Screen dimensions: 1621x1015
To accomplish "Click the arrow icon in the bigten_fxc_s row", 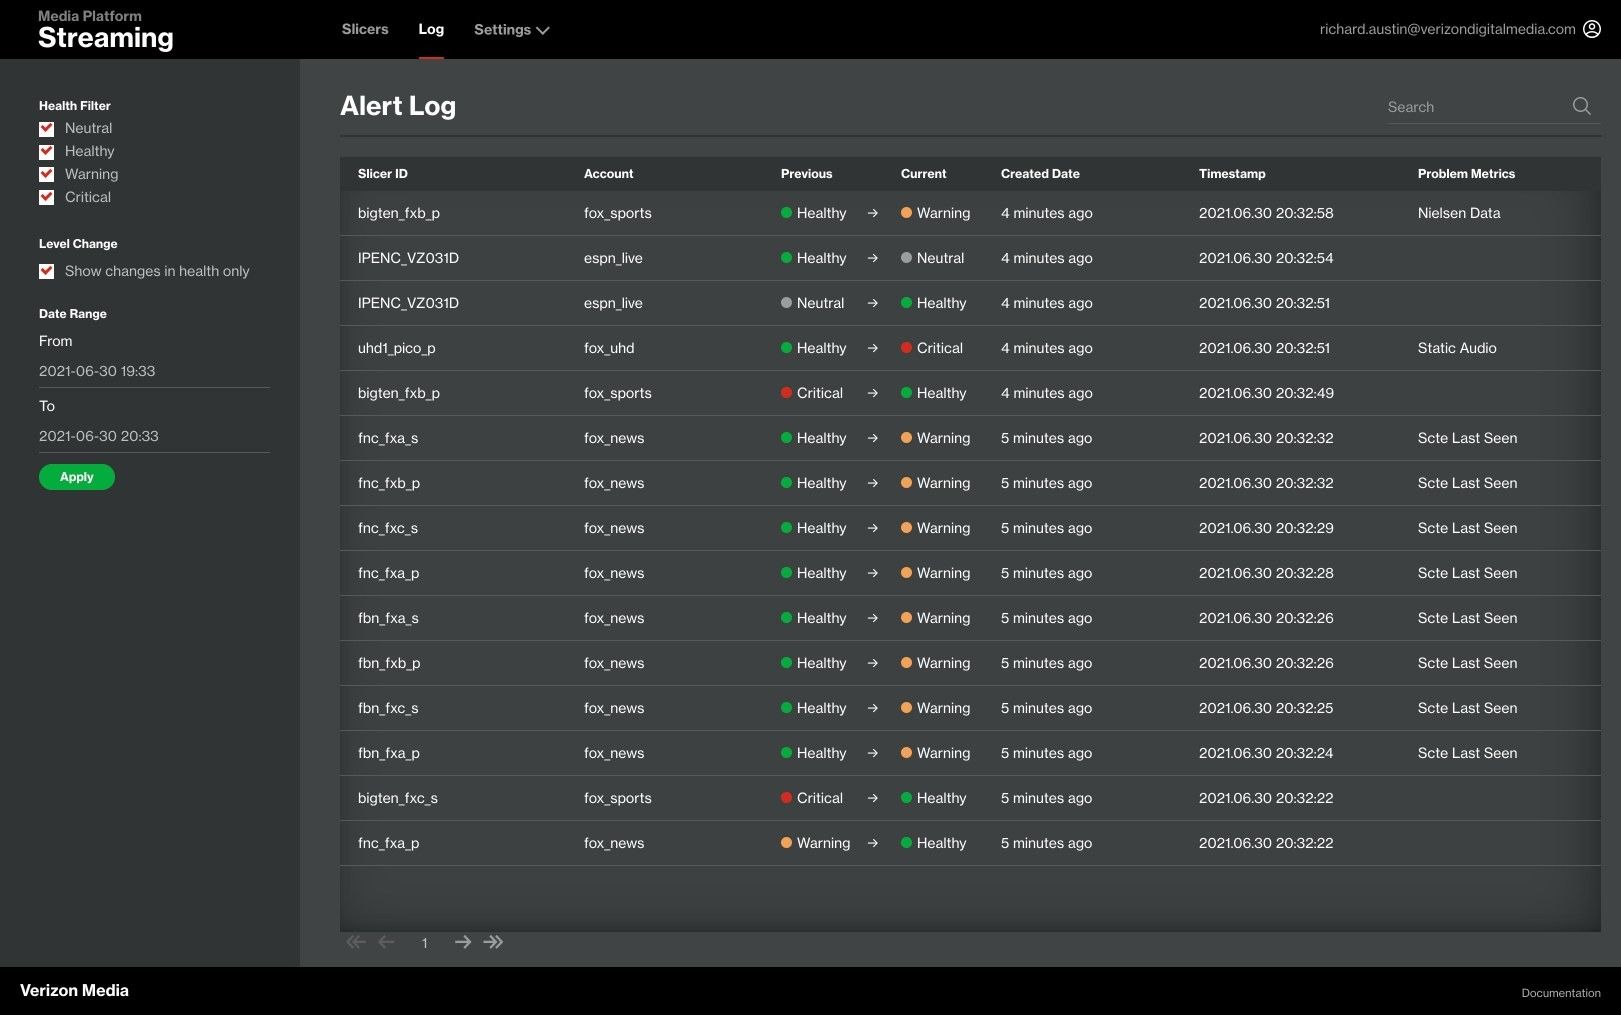I will (873, 798).
